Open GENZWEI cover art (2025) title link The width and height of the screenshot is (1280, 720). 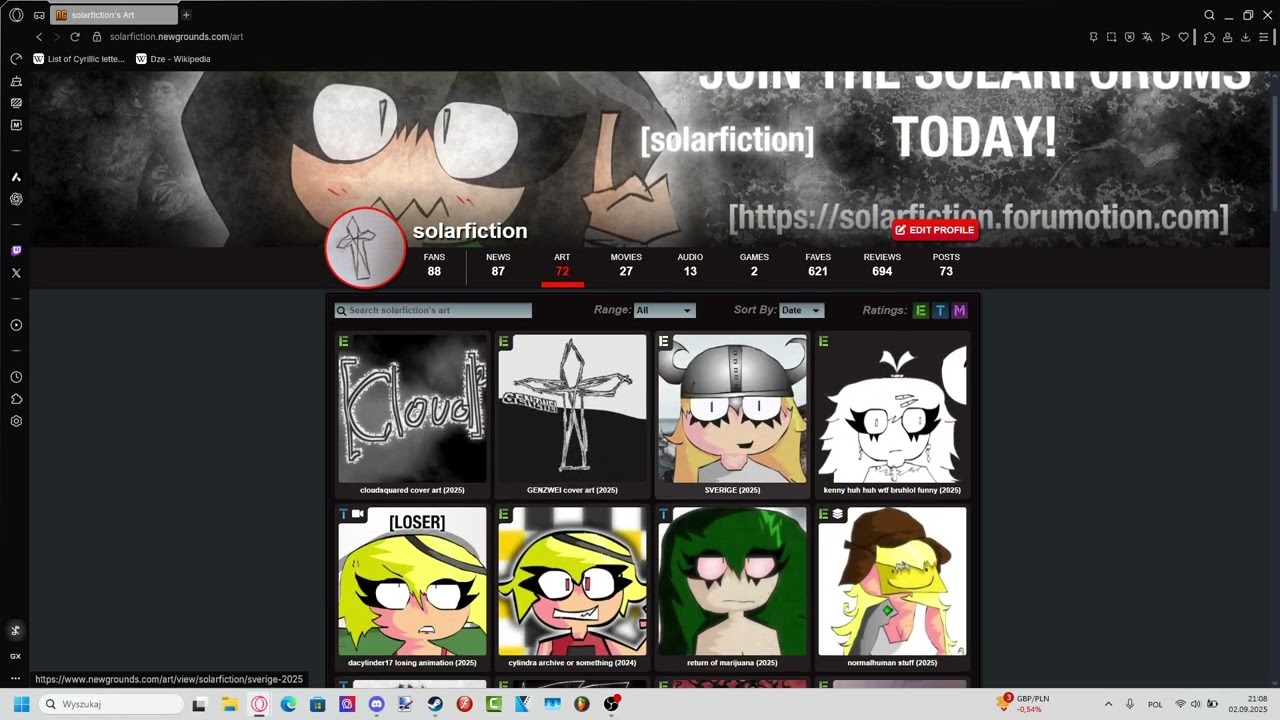(572, 490)
